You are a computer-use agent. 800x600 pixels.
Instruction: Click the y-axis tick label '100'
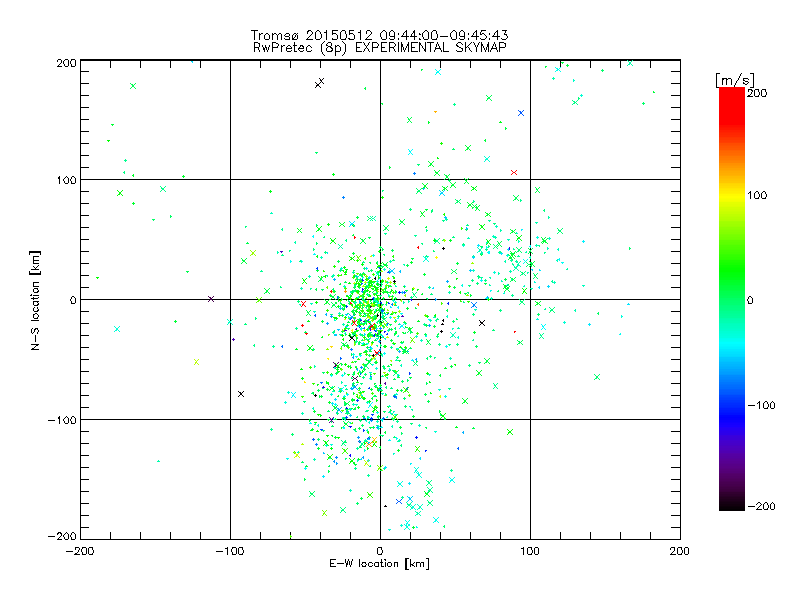pos(66,180)
